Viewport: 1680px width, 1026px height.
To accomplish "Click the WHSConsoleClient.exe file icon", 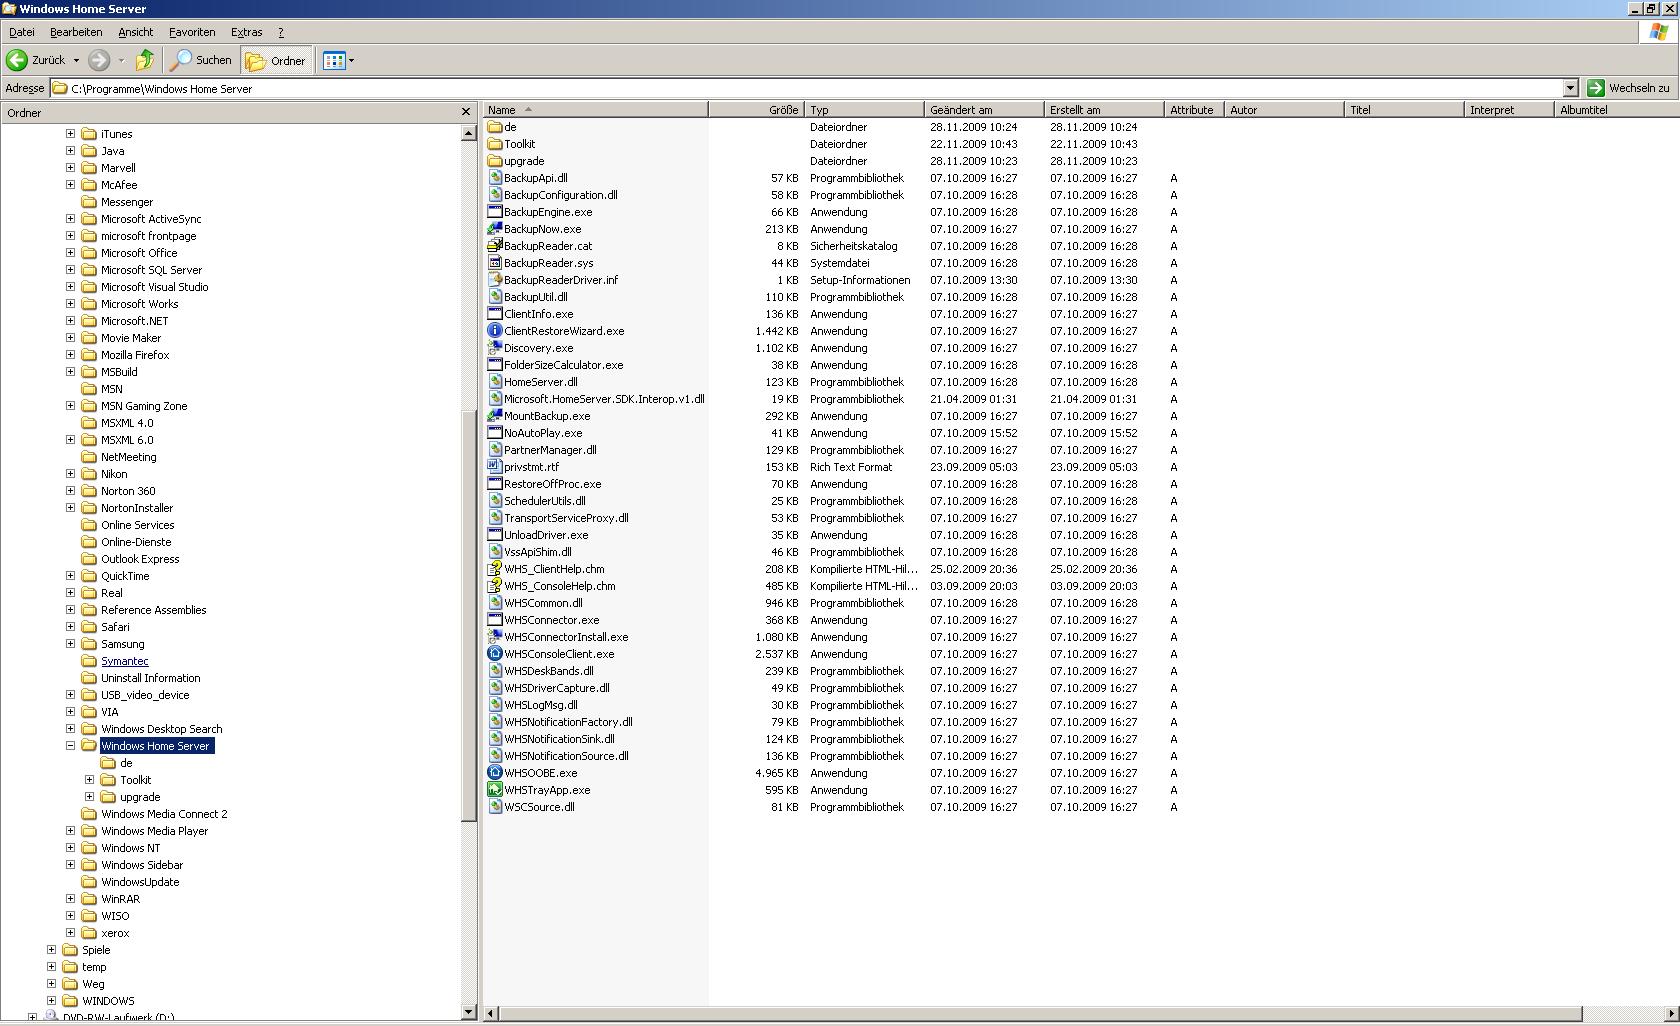I will tap(494, 654).
